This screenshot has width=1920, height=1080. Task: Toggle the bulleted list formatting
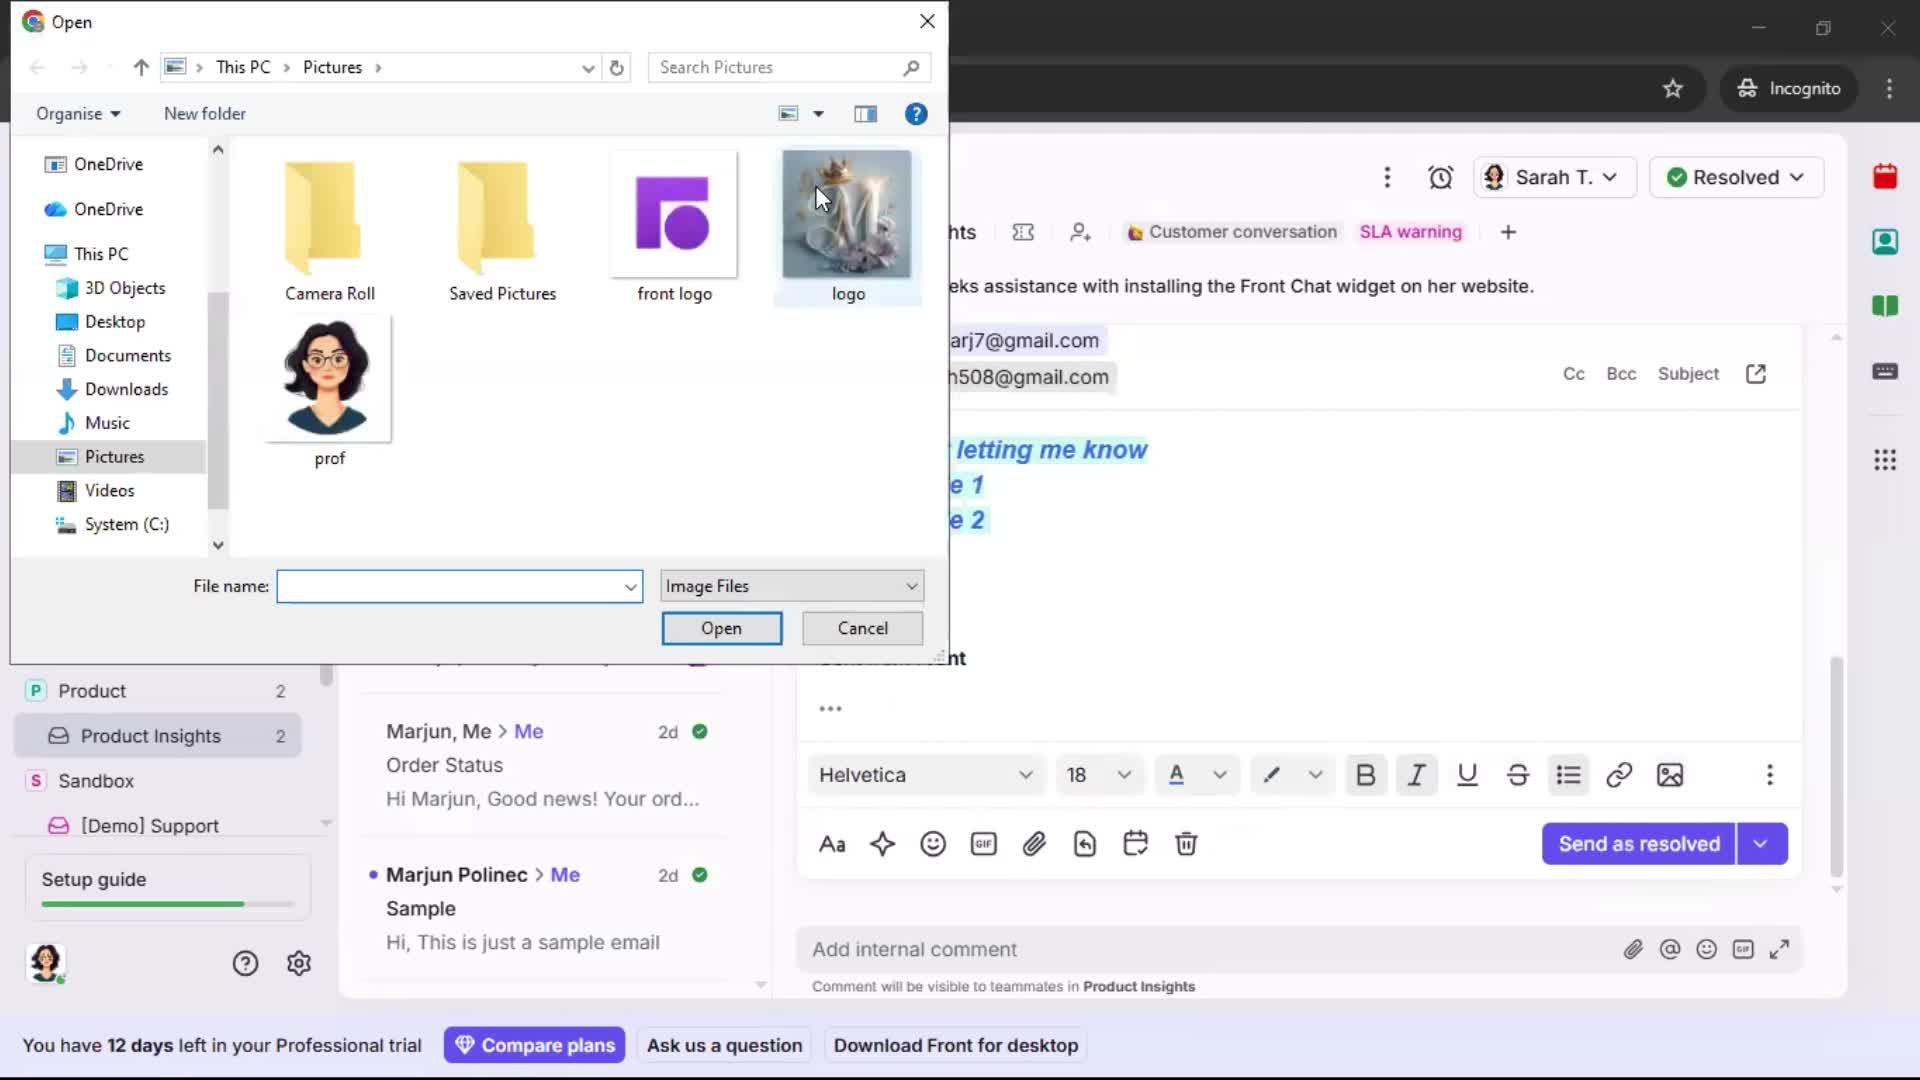[1569, 774]
